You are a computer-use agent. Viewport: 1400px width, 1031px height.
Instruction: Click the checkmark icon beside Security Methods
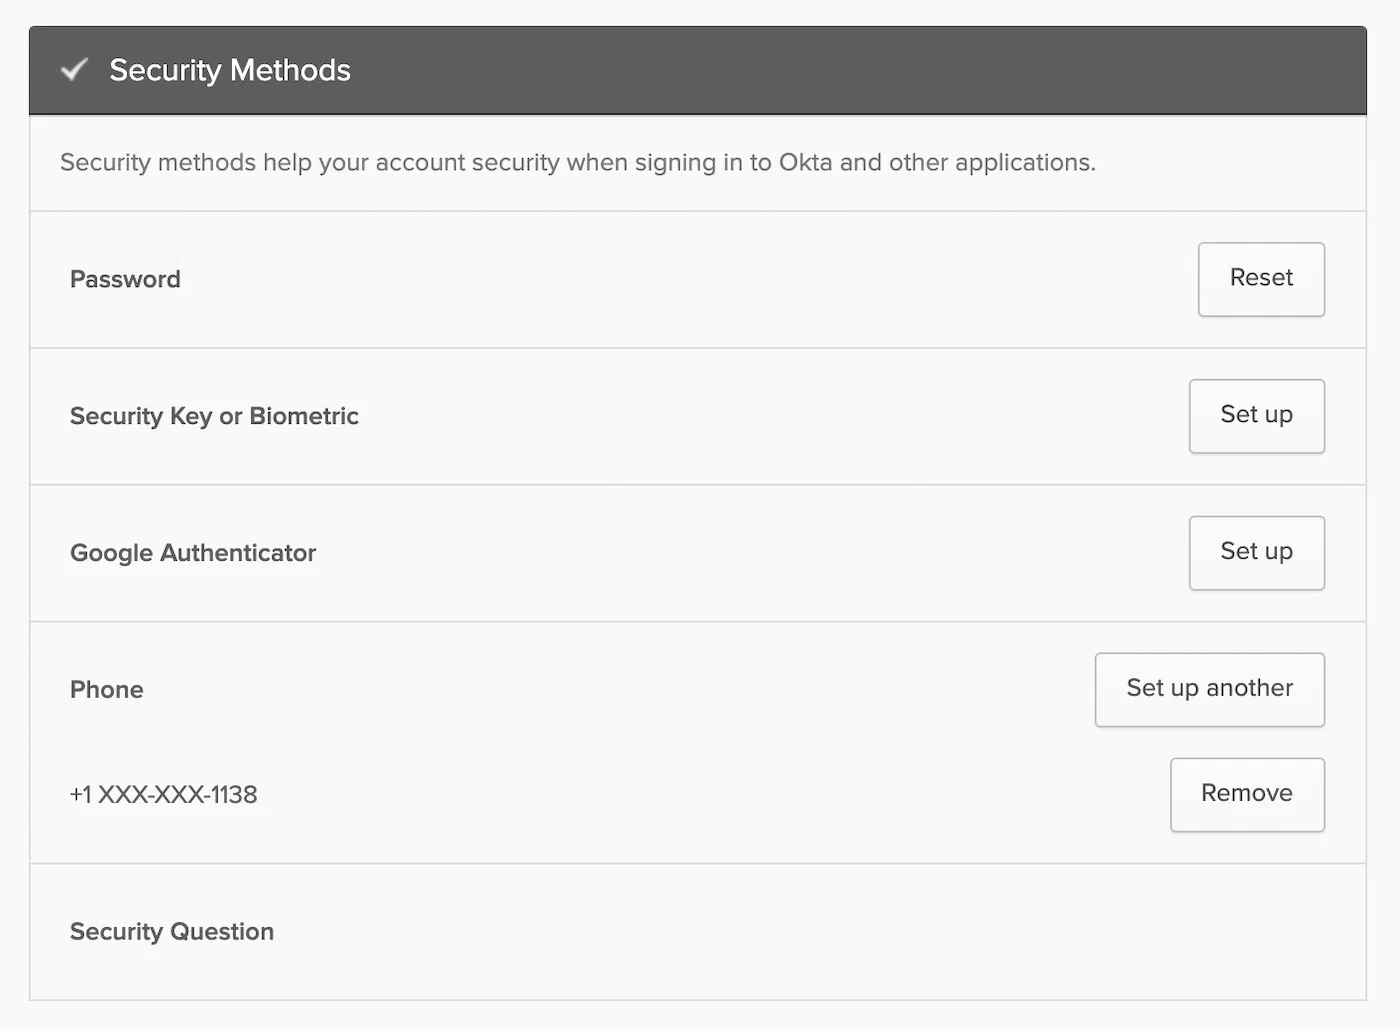[74, 70]
